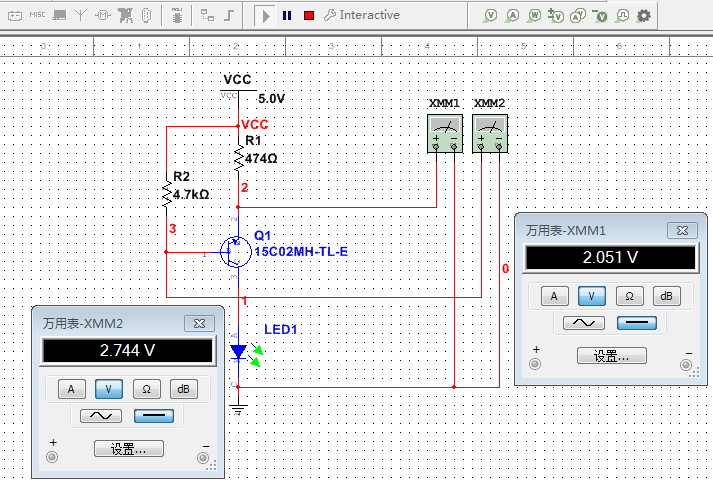Select the 474Ω value label
The height and width of the screenshot is (481, 713).
[x=261, y=159]
